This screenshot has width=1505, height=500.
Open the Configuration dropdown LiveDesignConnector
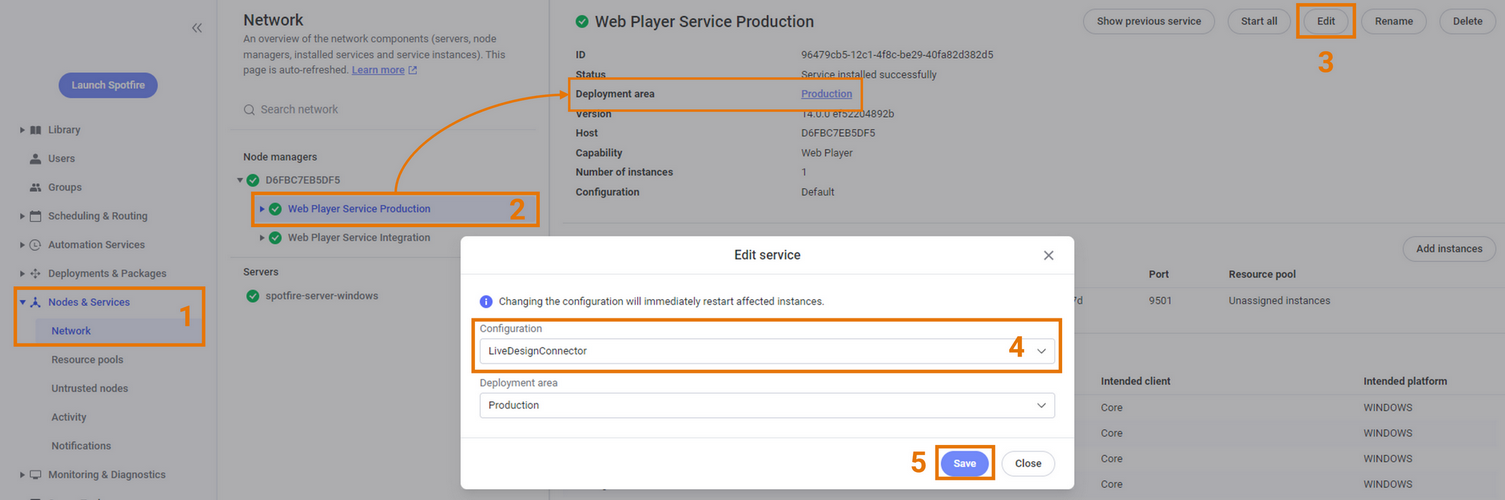767,351
